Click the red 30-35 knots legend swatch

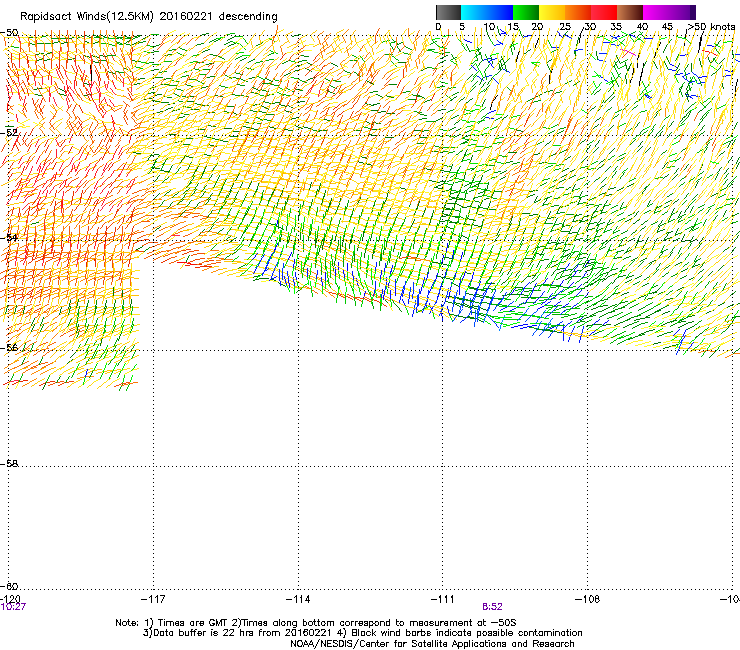click(604, 12)
